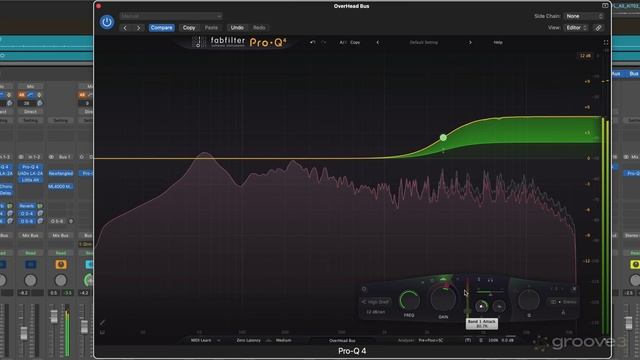Click the OverHead Bus label in bottom bar
This screenshot has width=640, height=360.
click(x=342, y=340)
